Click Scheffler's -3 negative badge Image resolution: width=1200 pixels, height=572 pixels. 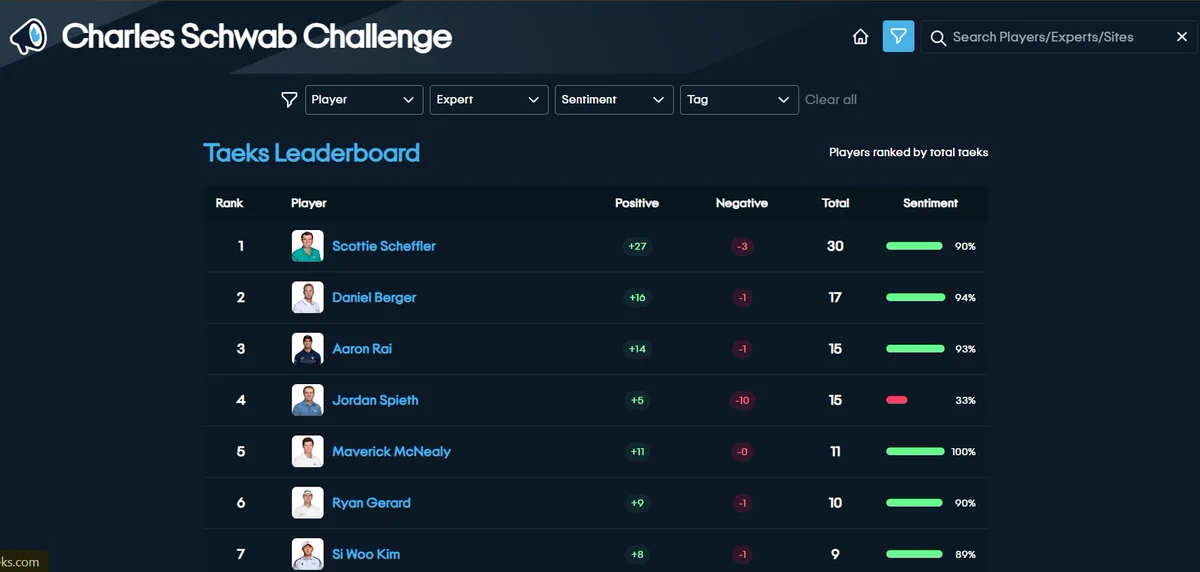(742, 246)
